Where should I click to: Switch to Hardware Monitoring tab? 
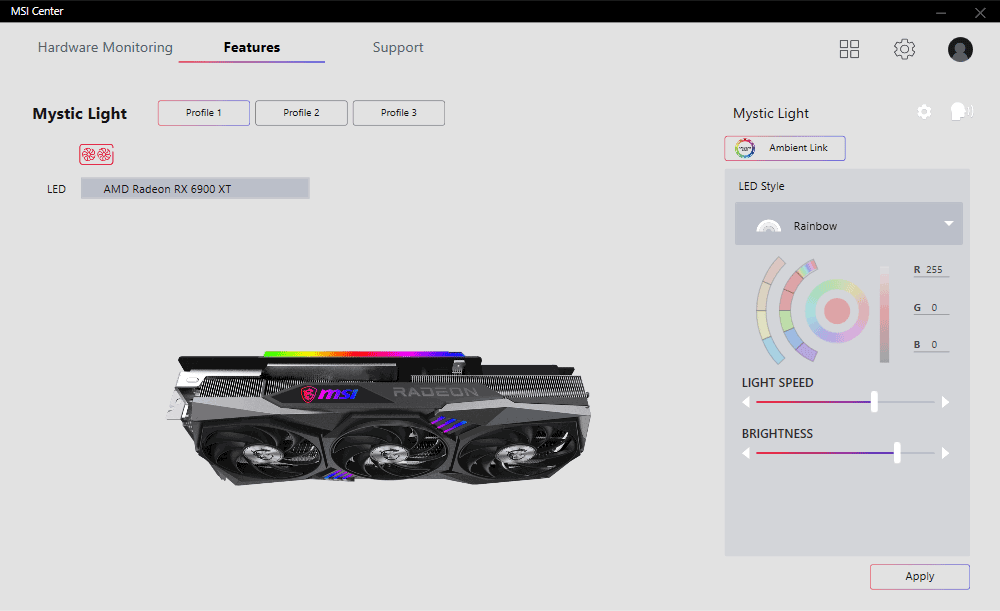pos(105,47)
